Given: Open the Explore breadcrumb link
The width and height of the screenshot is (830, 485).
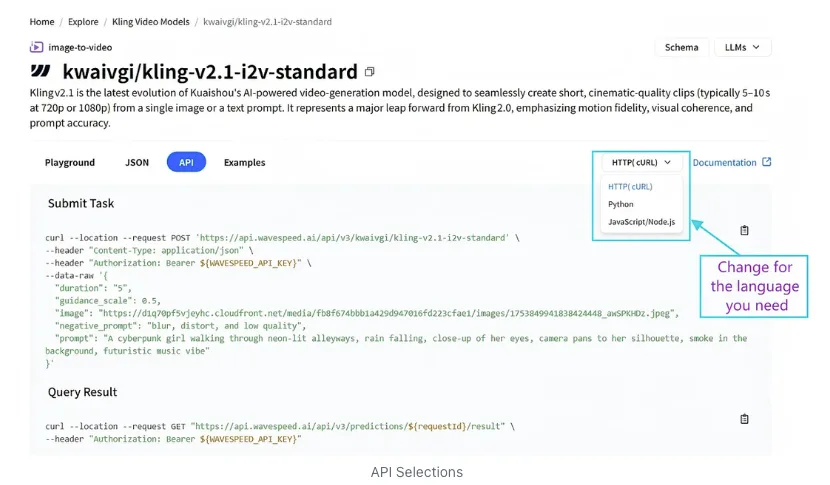Looking at the screenshot, I should click(x=83, y=22).
